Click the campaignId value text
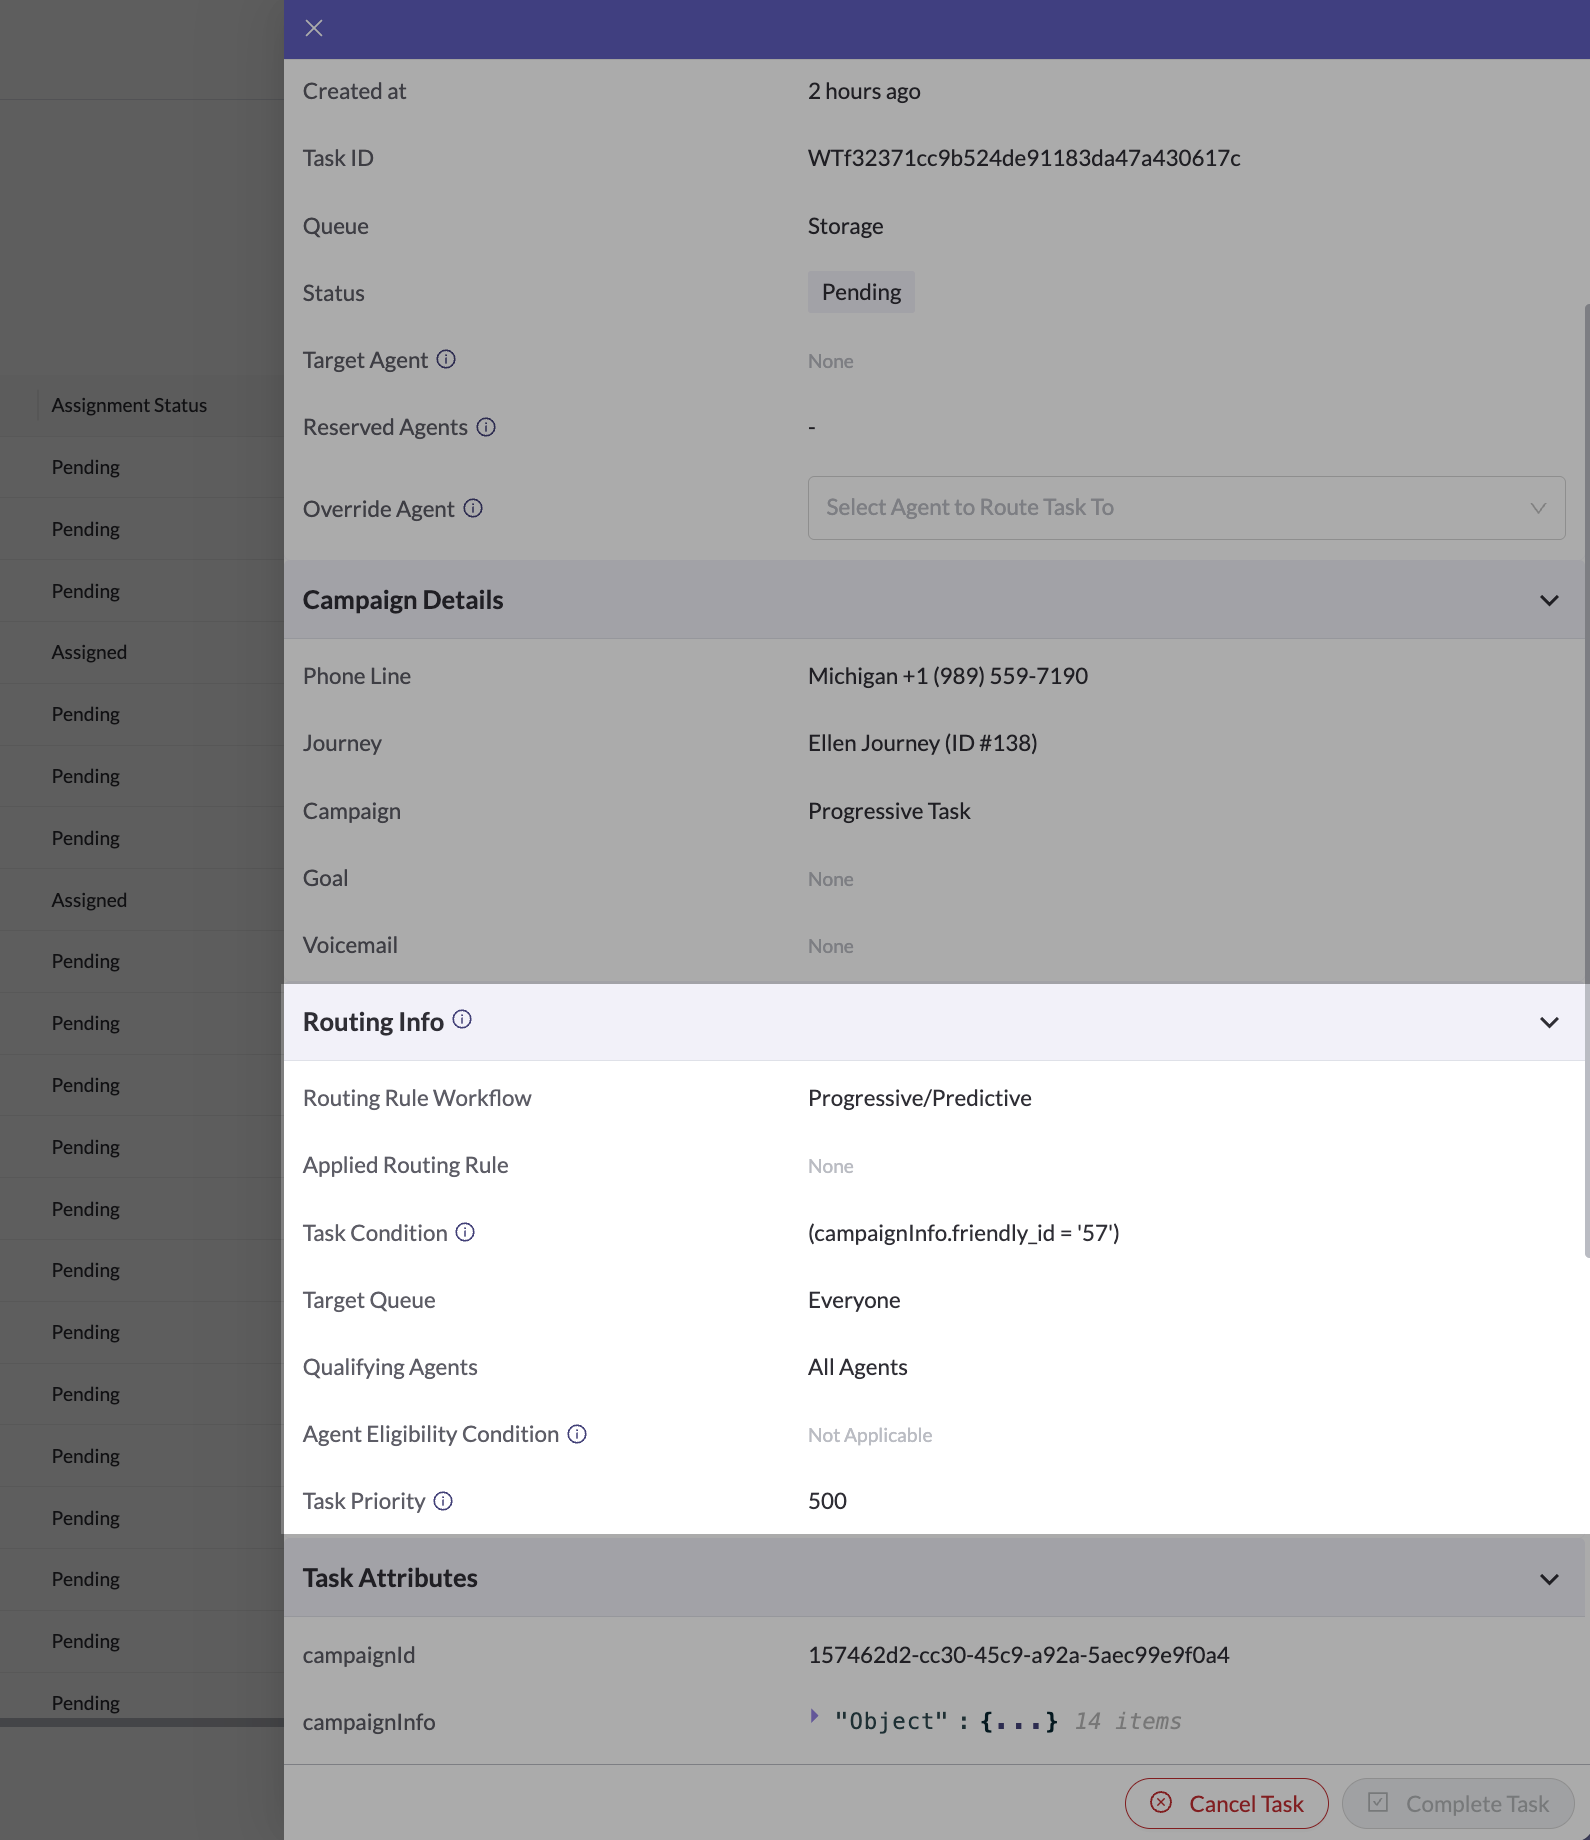 point(1018,1655)
